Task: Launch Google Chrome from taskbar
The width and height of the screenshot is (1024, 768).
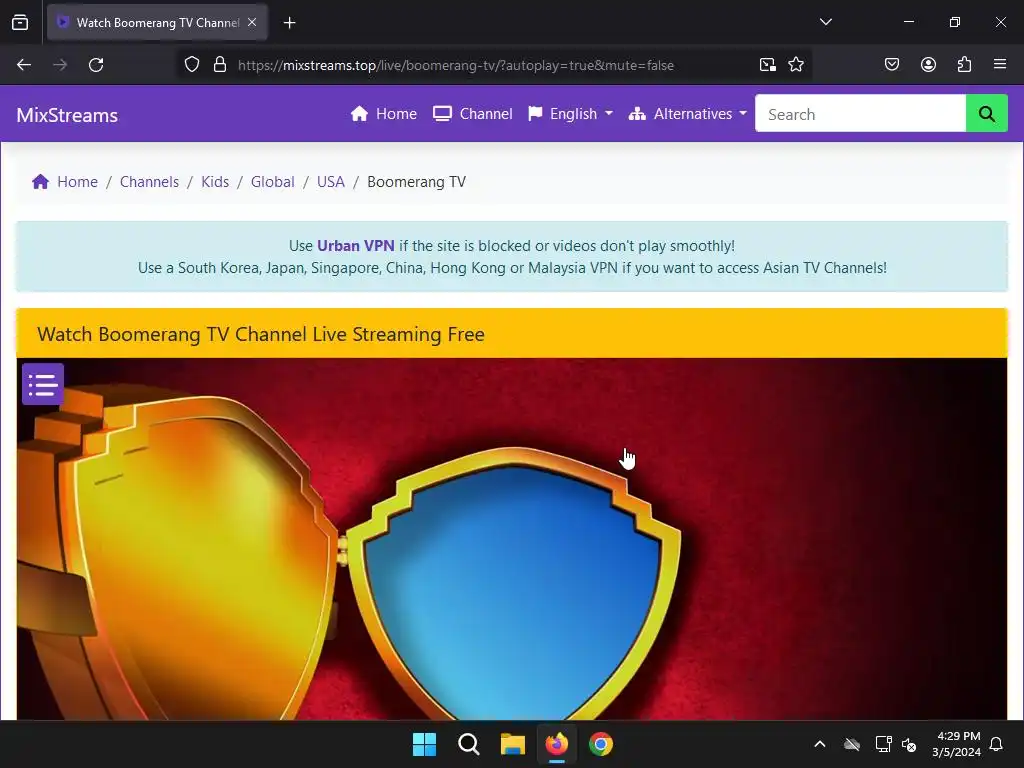Action: tap(601, 744)
